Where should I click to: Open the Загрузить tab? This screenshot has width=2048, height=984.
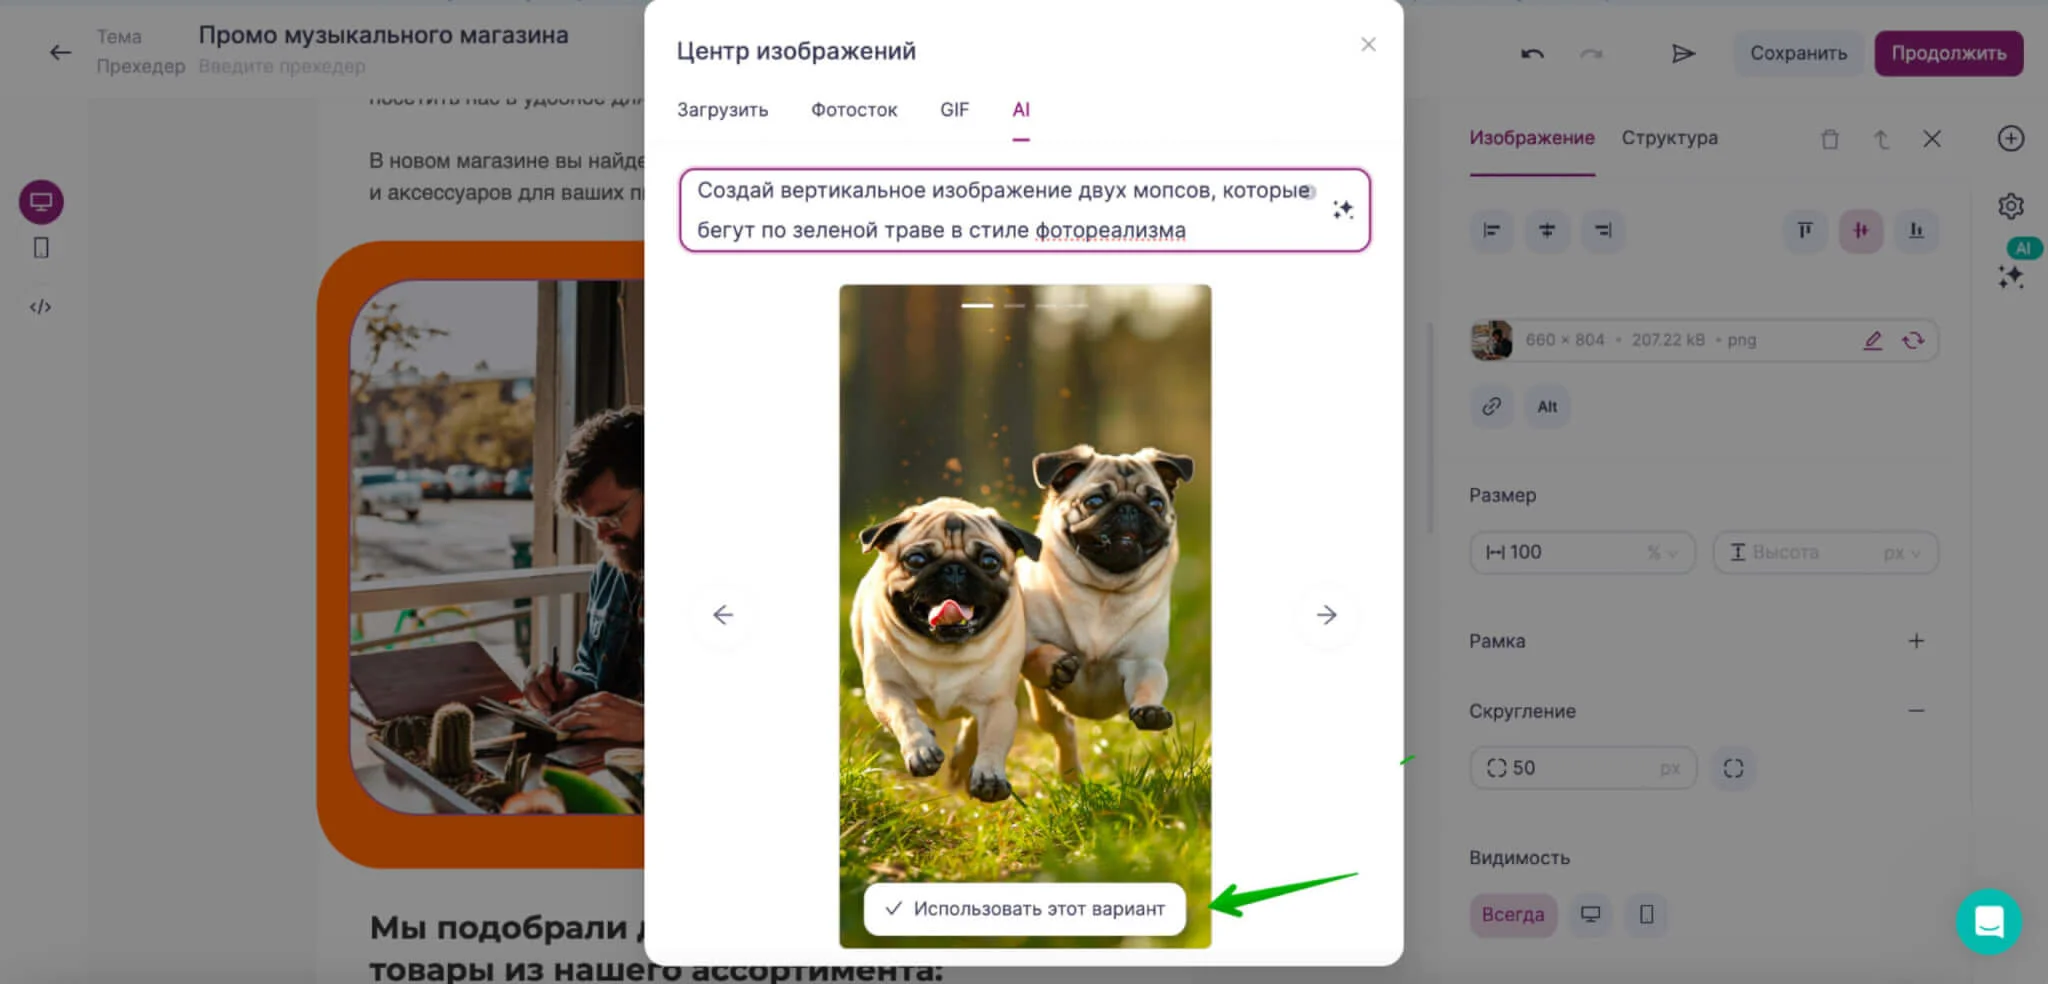click(x=722, y=110)
